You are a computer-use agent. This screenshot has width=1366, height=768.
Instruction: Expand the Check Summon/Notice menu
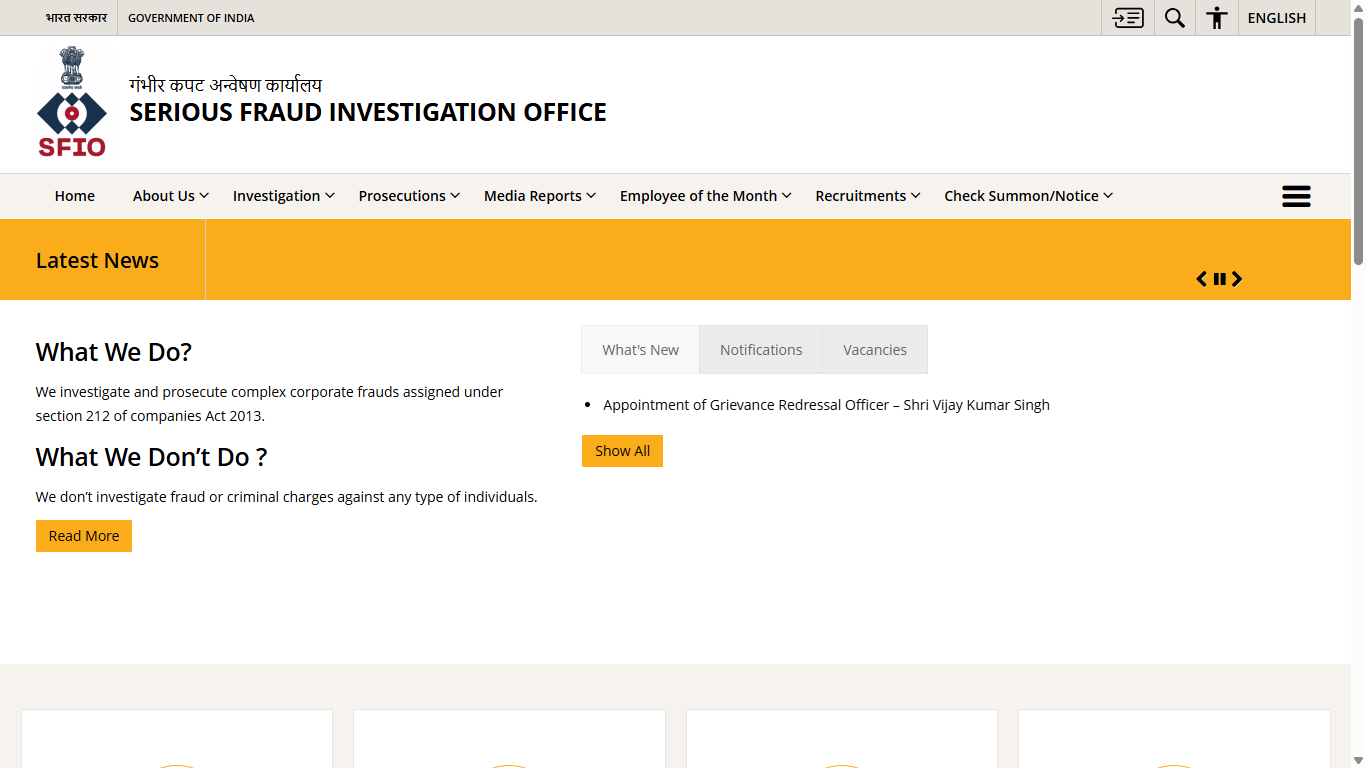tap(1029, 196)
